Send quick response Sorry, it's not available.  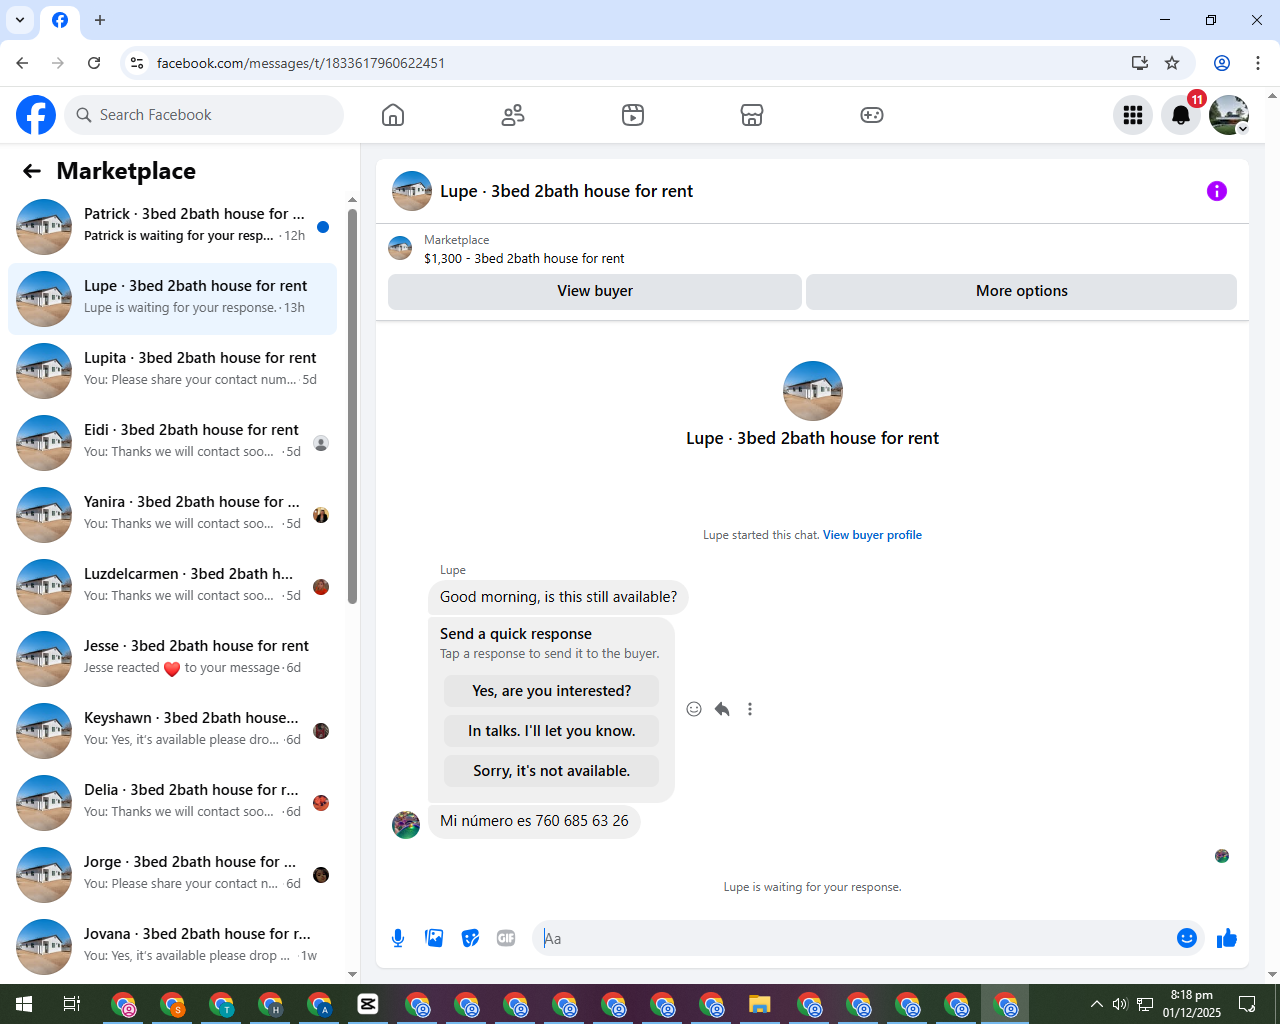551,771
